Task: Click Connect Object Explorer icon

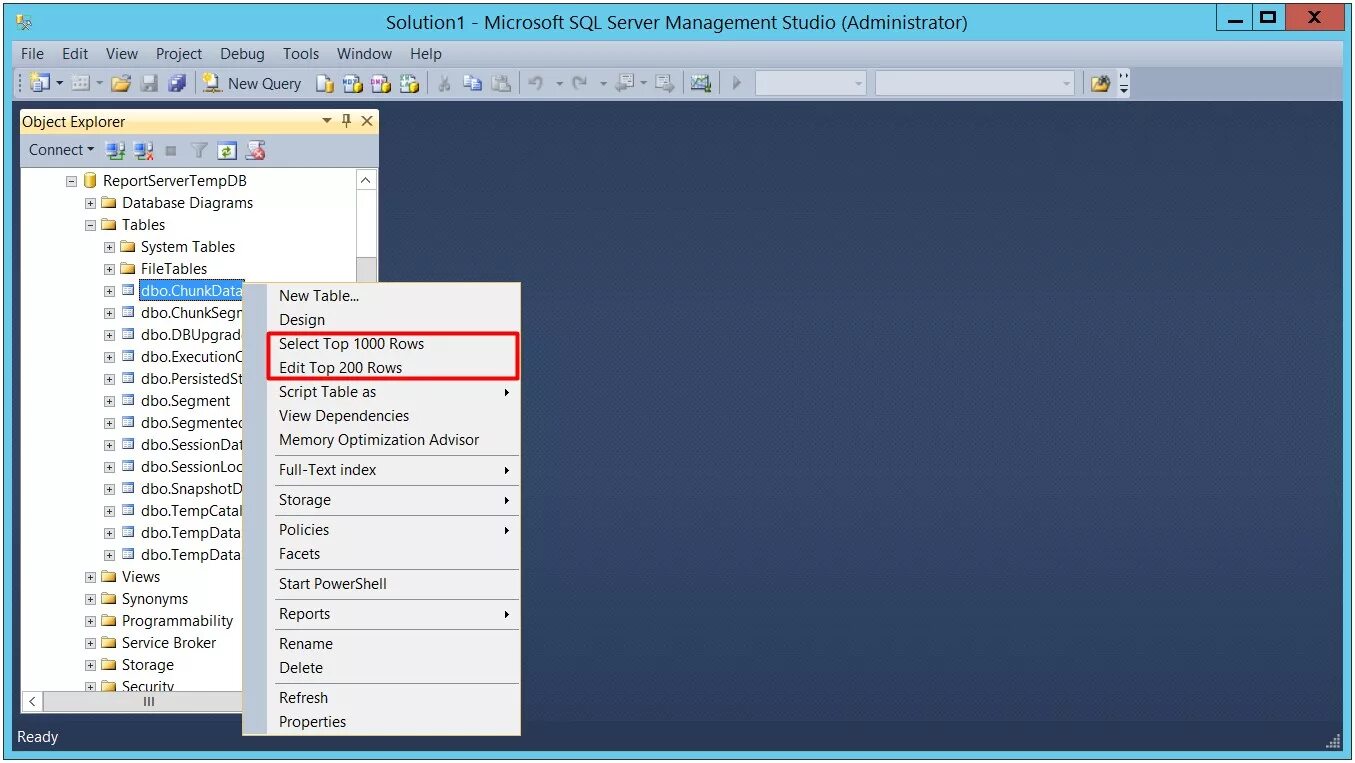Action: [x=116, y=150]
